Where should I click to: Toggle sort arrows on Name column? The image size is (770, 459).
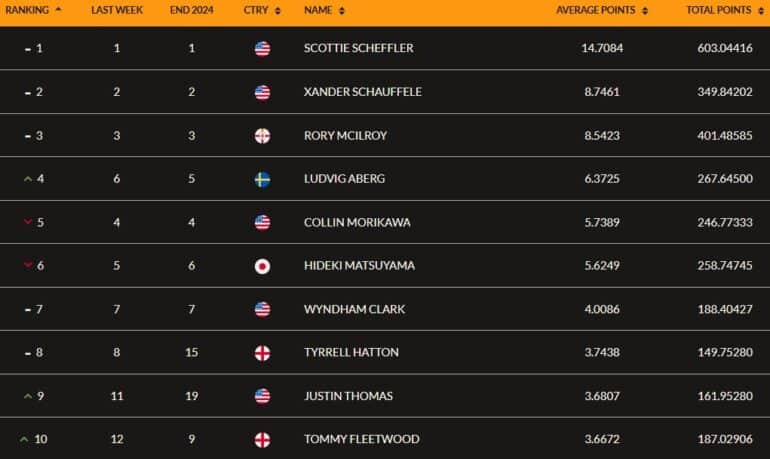342,11
